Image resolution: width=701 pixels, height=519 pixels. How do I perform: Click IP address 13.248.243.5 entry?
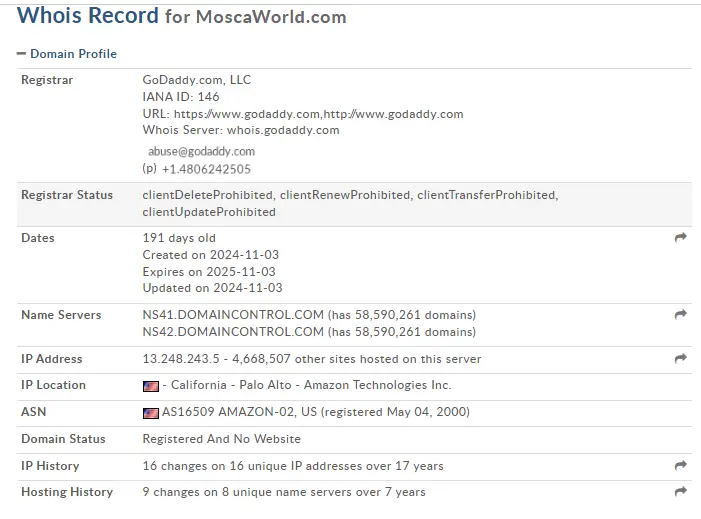181,359
